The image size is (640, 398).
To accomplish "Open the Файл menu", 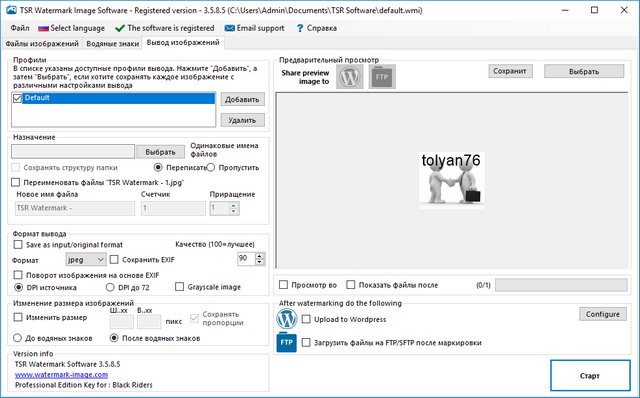I will coord(20,28).
